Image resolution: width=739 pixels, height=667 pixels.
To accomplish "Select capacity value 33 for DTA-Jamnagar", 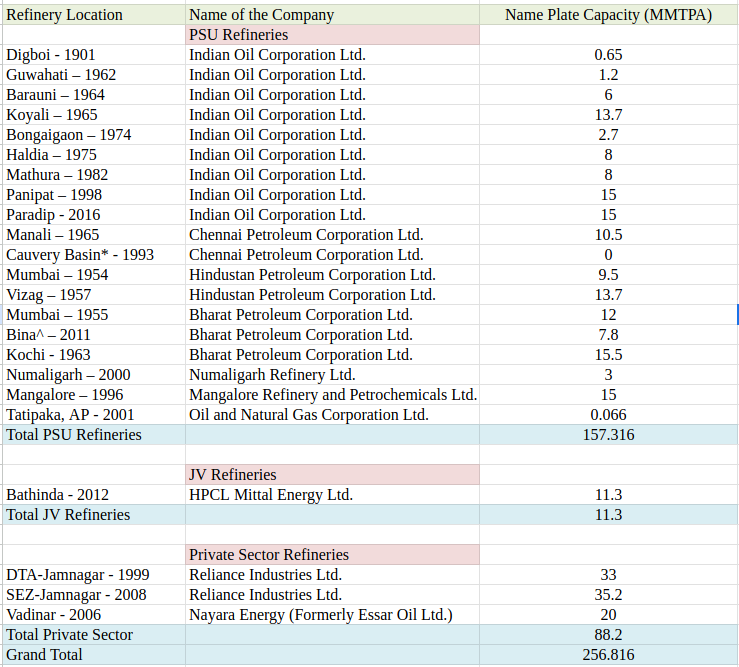I will pos(609,575).
